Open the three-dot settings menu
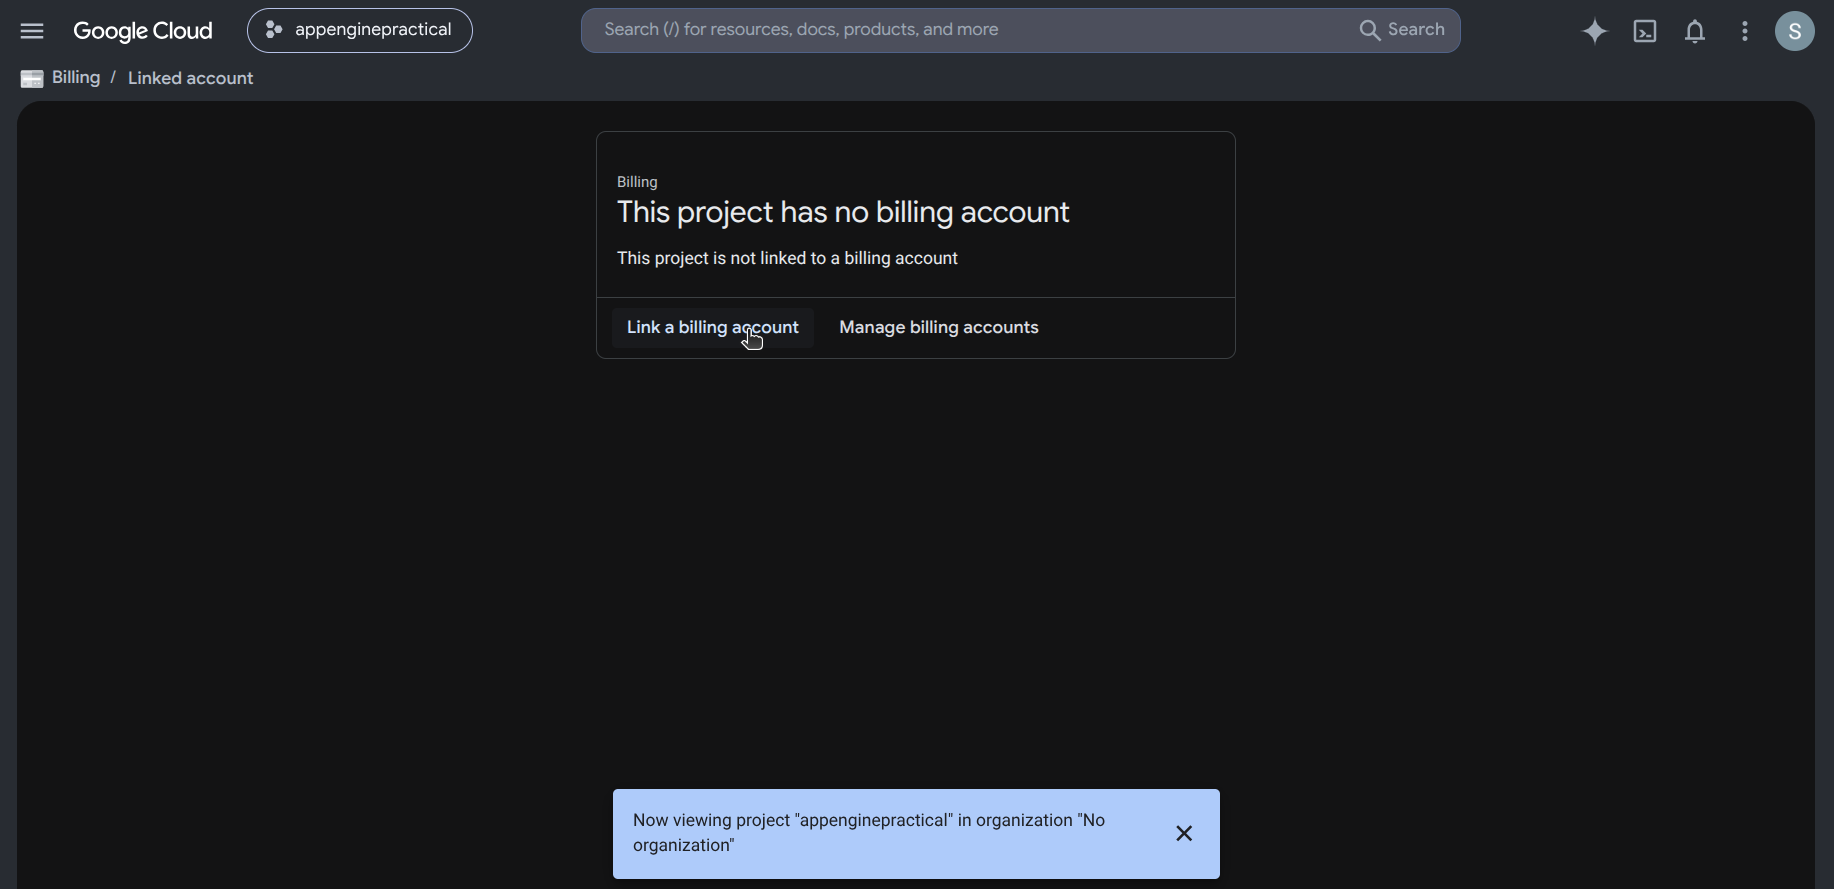 pyautogui.click(x=1745, y=31)
